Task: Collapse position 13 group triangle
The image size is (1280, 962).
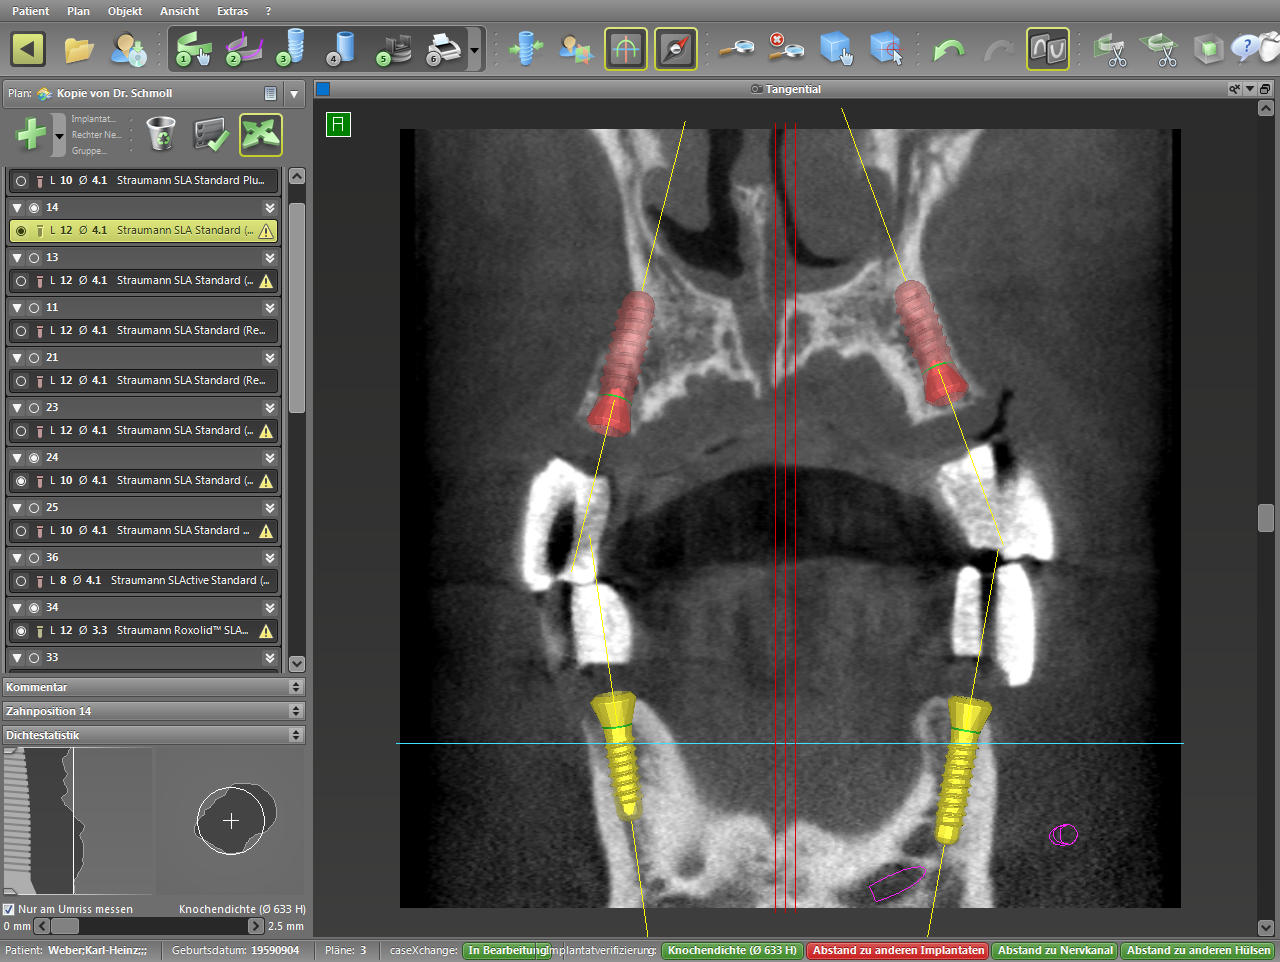Action: pos(17,258)
